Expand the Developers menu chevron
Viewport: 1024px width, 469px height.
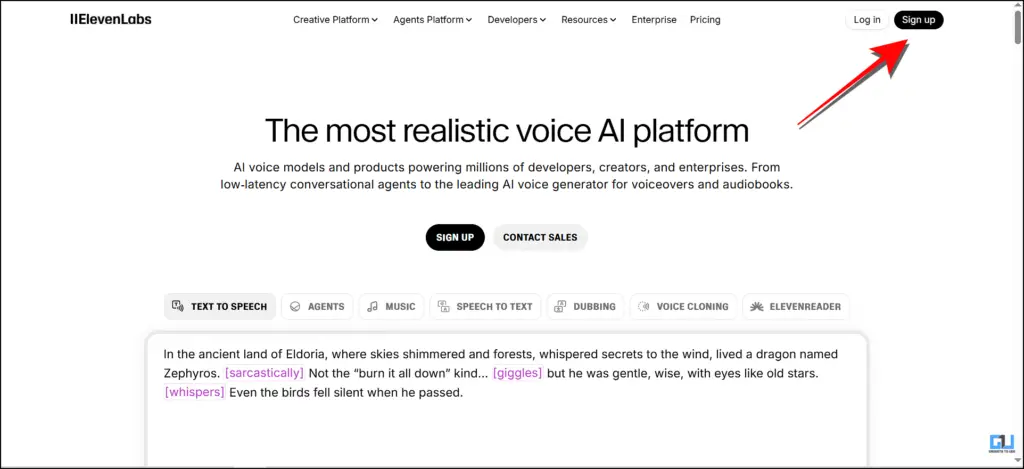point(544,20)
